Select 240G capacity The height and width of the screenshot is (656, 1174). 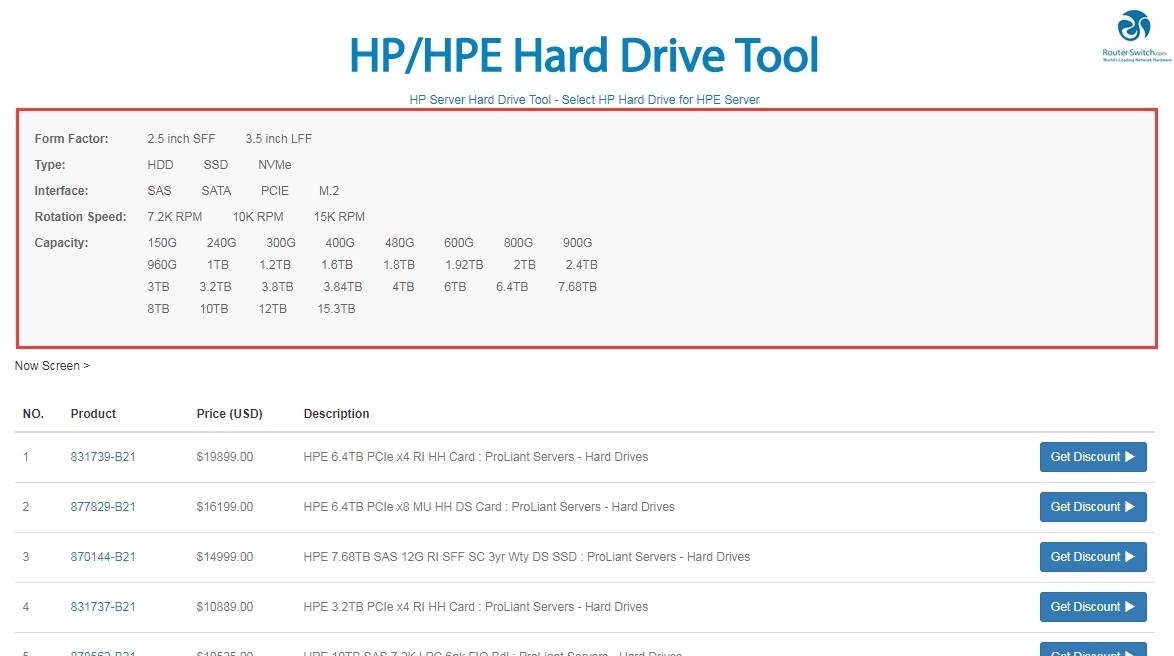222,243
